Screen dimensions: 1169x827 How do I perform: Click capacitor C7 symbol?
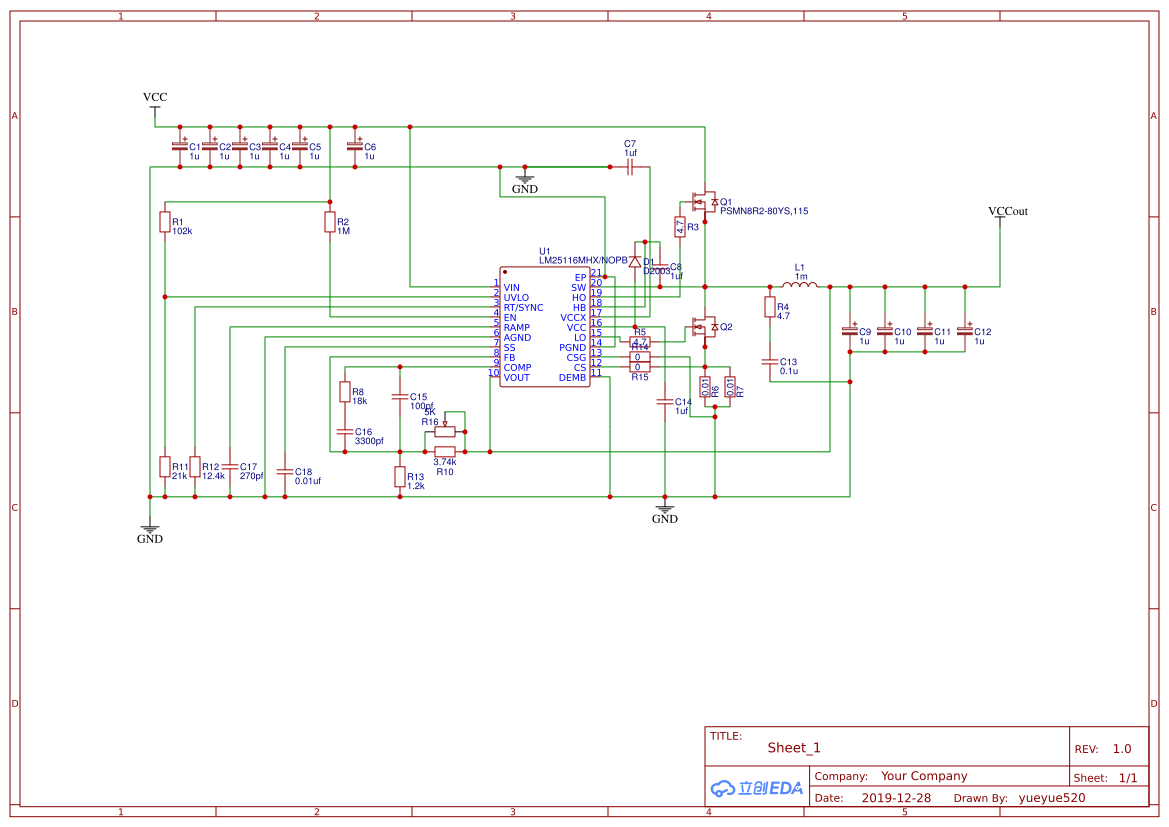point(630,167)
